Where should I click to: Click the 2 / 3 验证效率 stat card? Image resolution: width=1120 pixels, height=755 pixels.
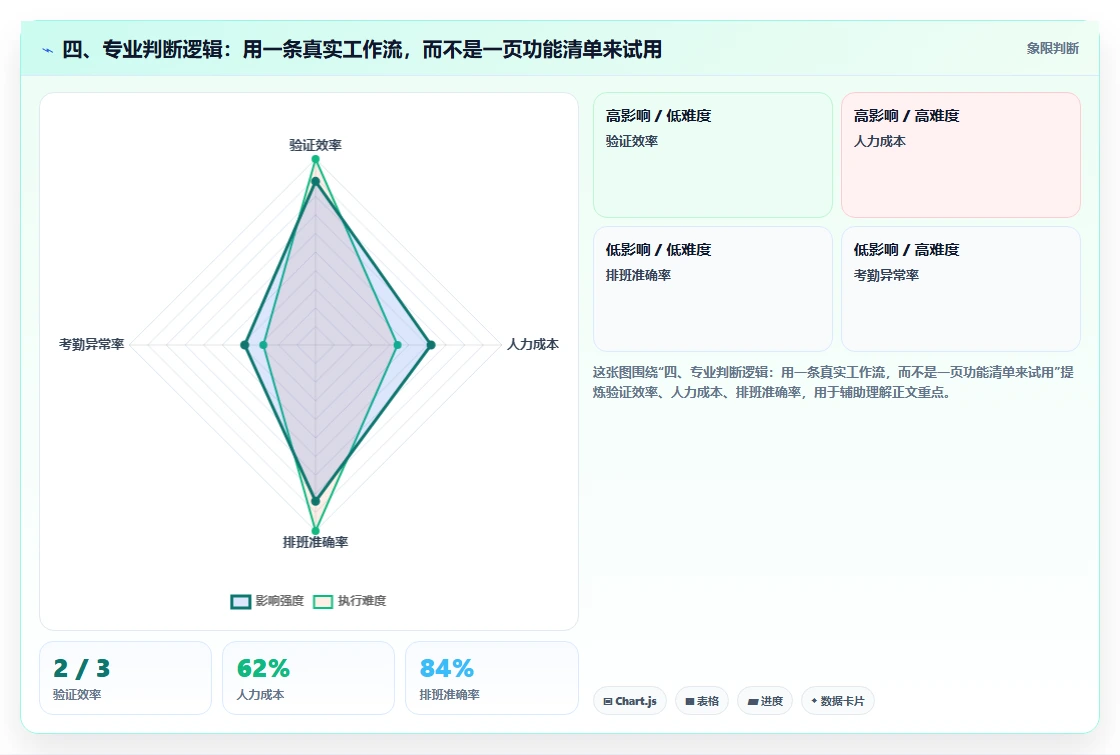coord(126,678)
